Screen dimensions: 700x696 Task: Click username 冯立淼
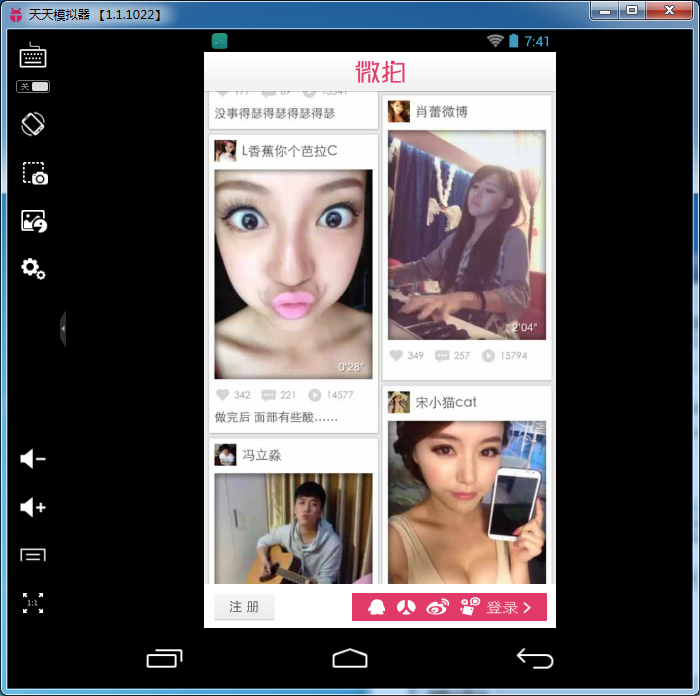tap(262, 455)
